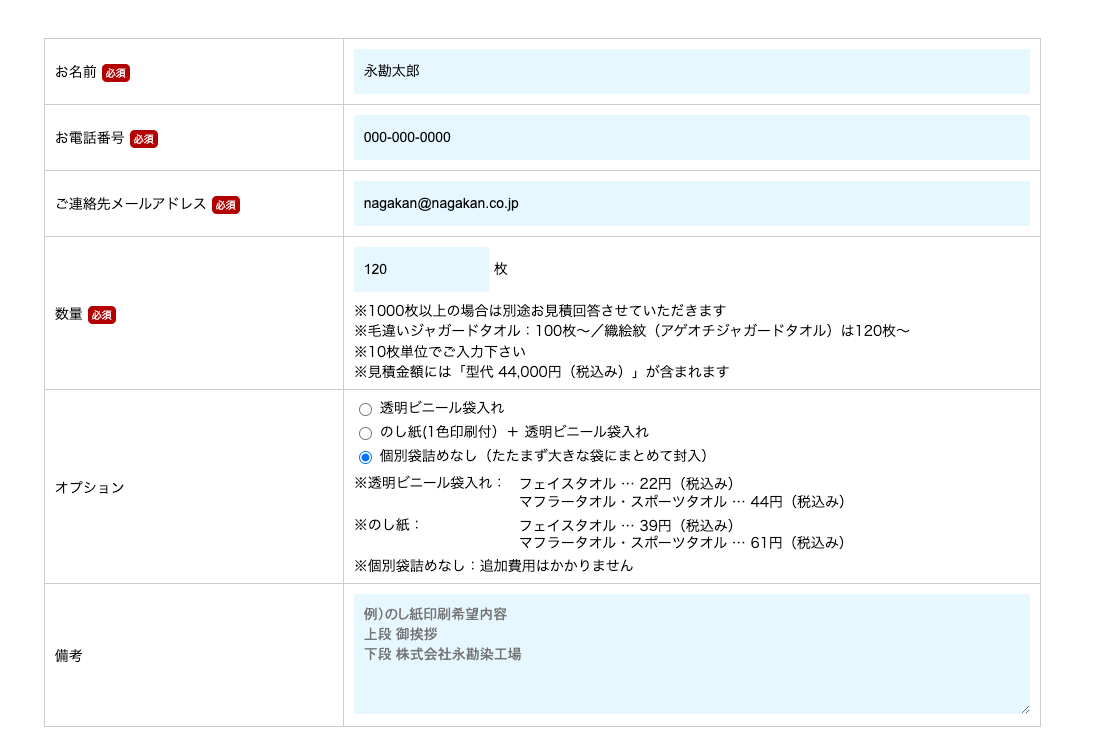Click the note ※個別袋詰めなし：追加費用はかかりません

click(x=494, y=566)
